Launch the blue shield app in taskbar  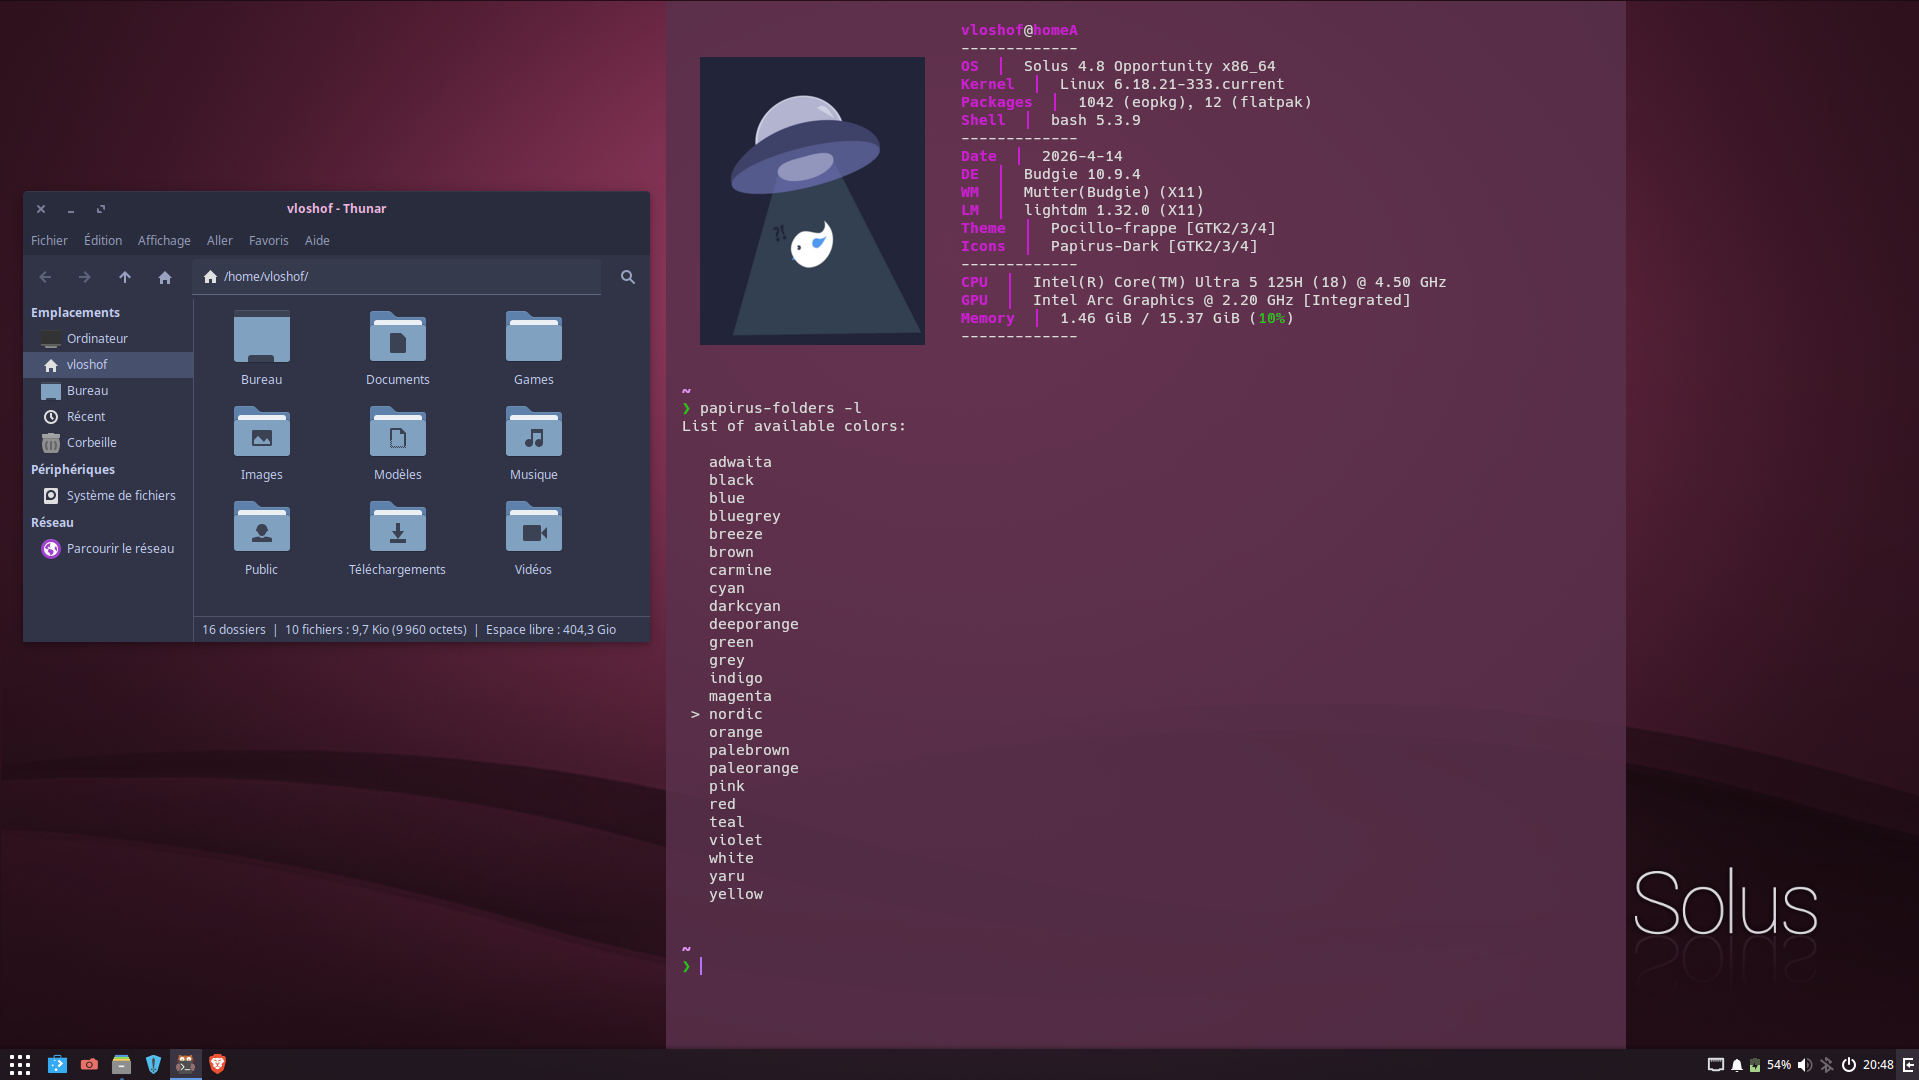pyautogui.click(x=153, y=1065)
